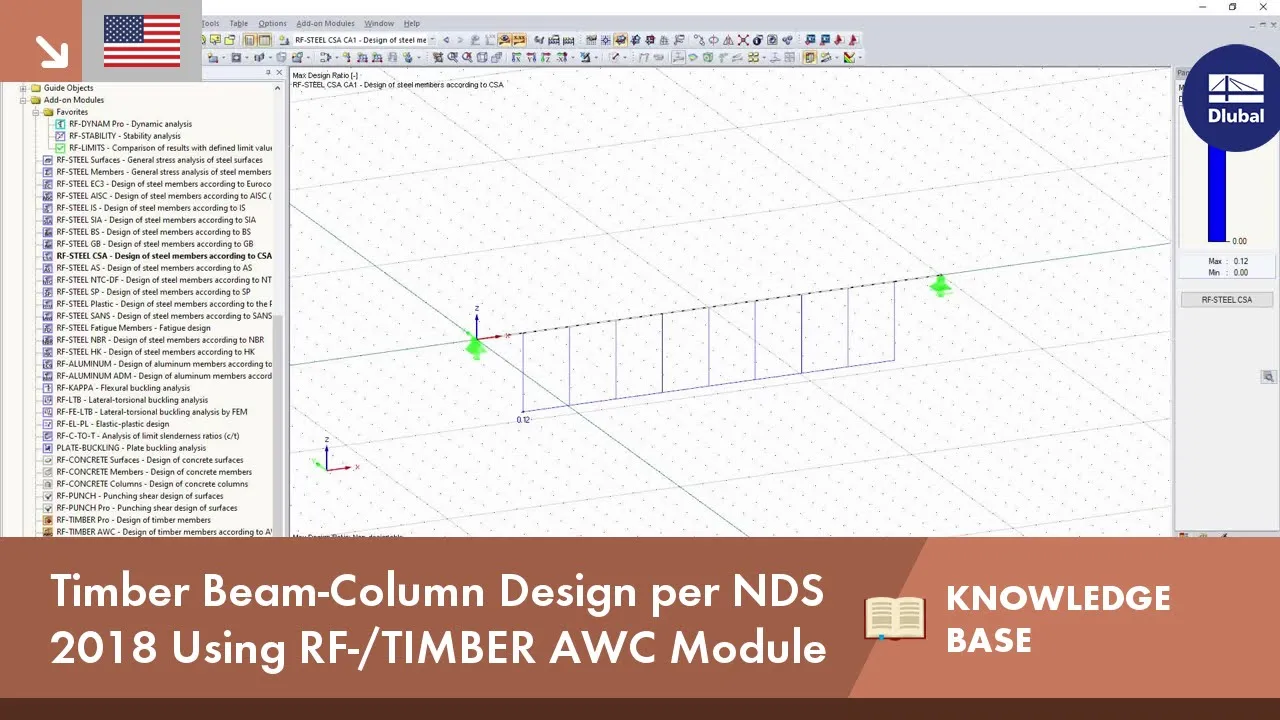Click navigator scrollbar up arrow
The width and height of the screenshot is (1280, 720).
(x=280, y=88)
